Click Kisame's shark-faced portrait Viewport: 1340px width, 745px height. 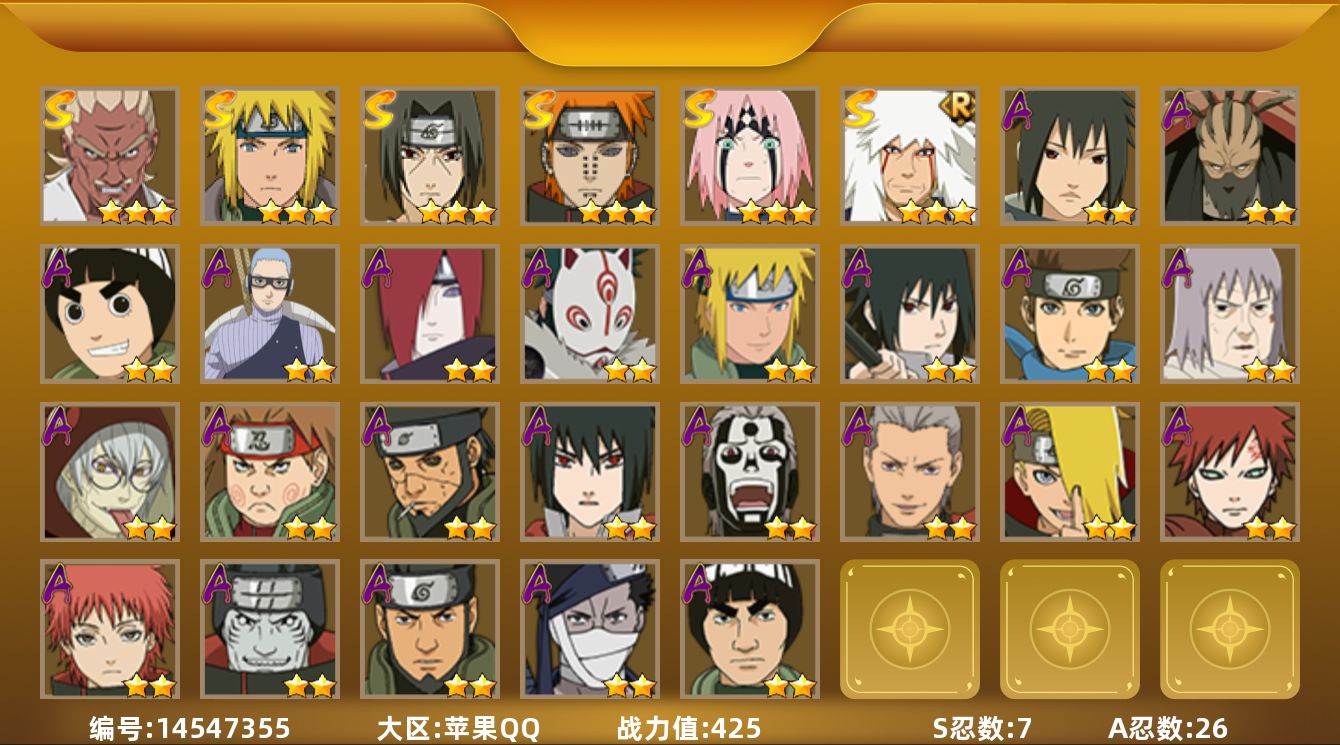[x=269, y=629]
